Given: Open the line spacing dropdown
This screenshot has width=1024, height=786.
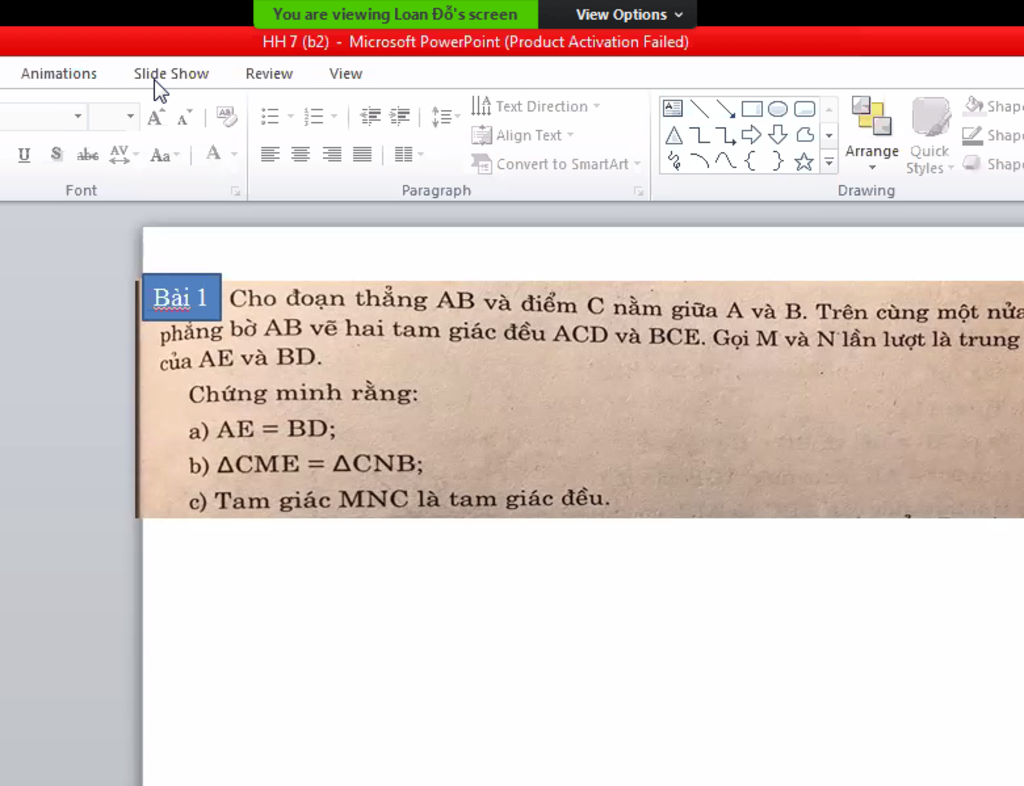Looking at the screenshot, I should (445, 117).
